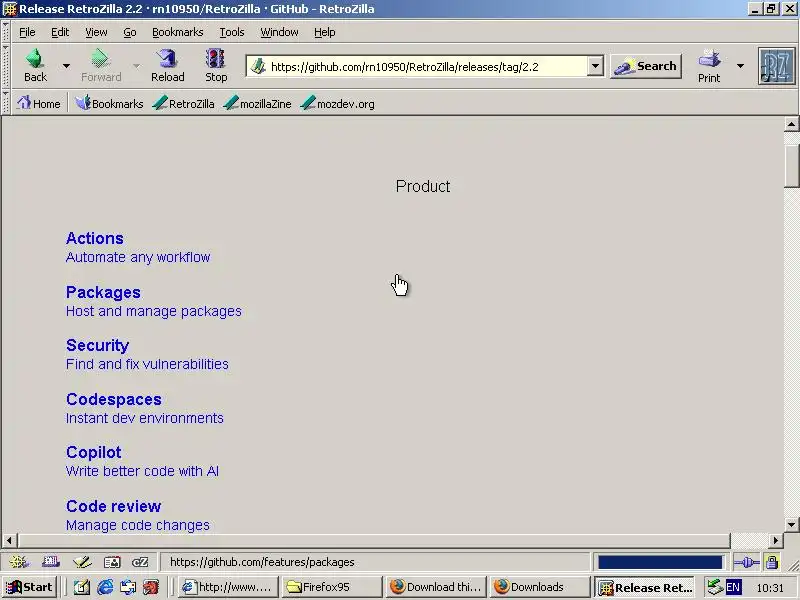Open ChatZilla icon in status bar
This screenshot has width=800, height=600.
coord(140,562)
